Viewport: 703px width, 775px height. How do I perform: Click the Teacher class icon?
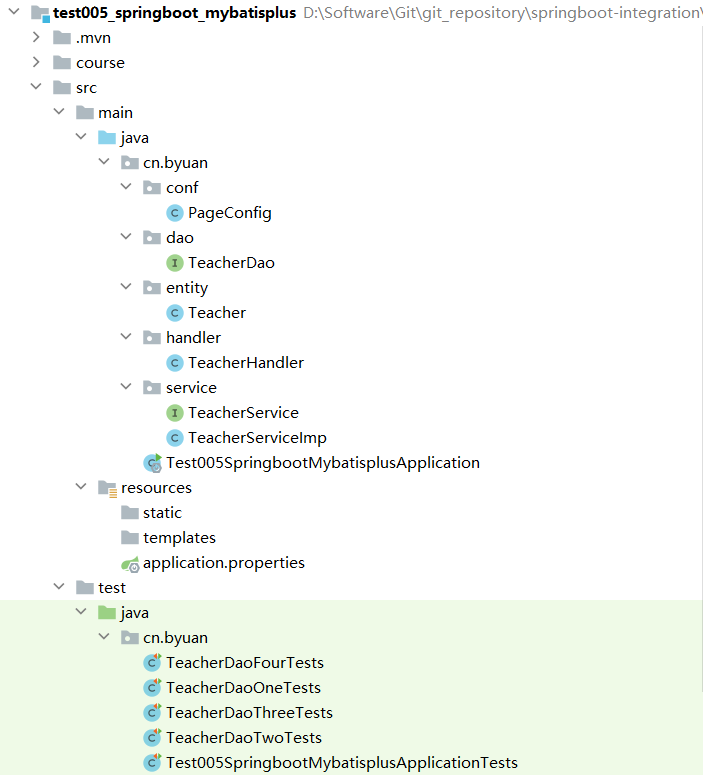pyautogui.click(x=175, y=313)
